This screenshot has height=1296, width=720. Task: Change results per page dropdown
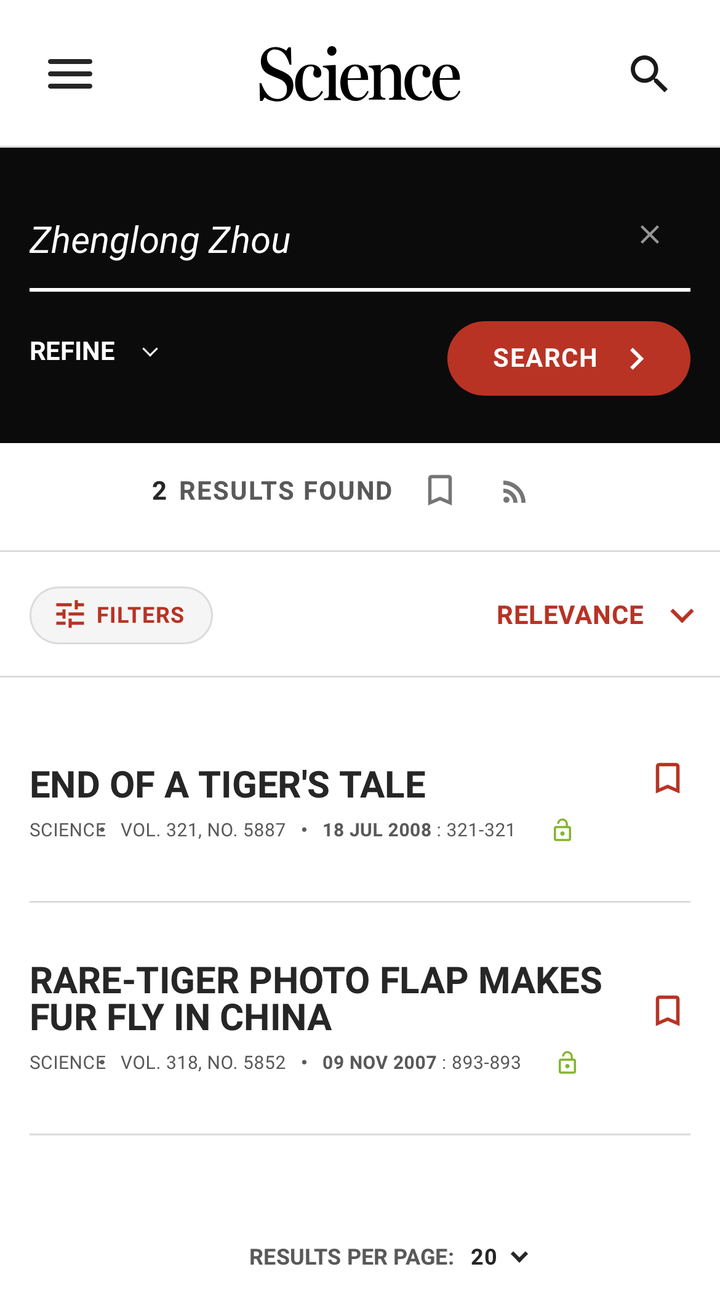tap(499, 1257)
